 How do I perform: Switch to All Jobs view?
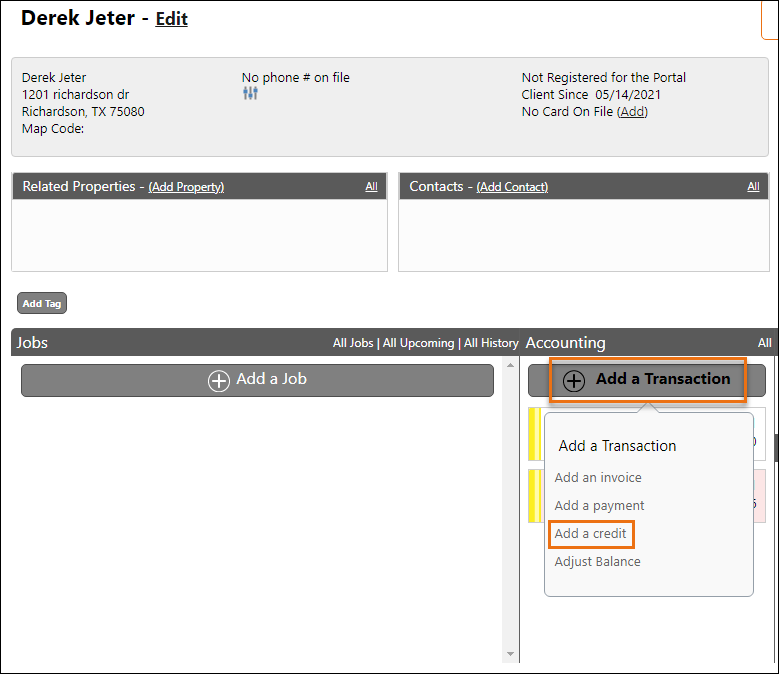tap(353, 343)
